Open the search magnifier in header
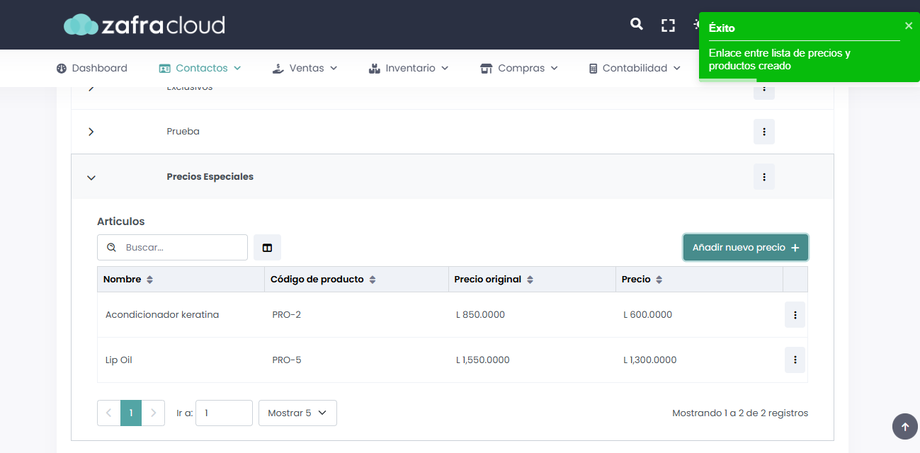The width and height of the screenshot is (920, 453). tap(636, 24)
